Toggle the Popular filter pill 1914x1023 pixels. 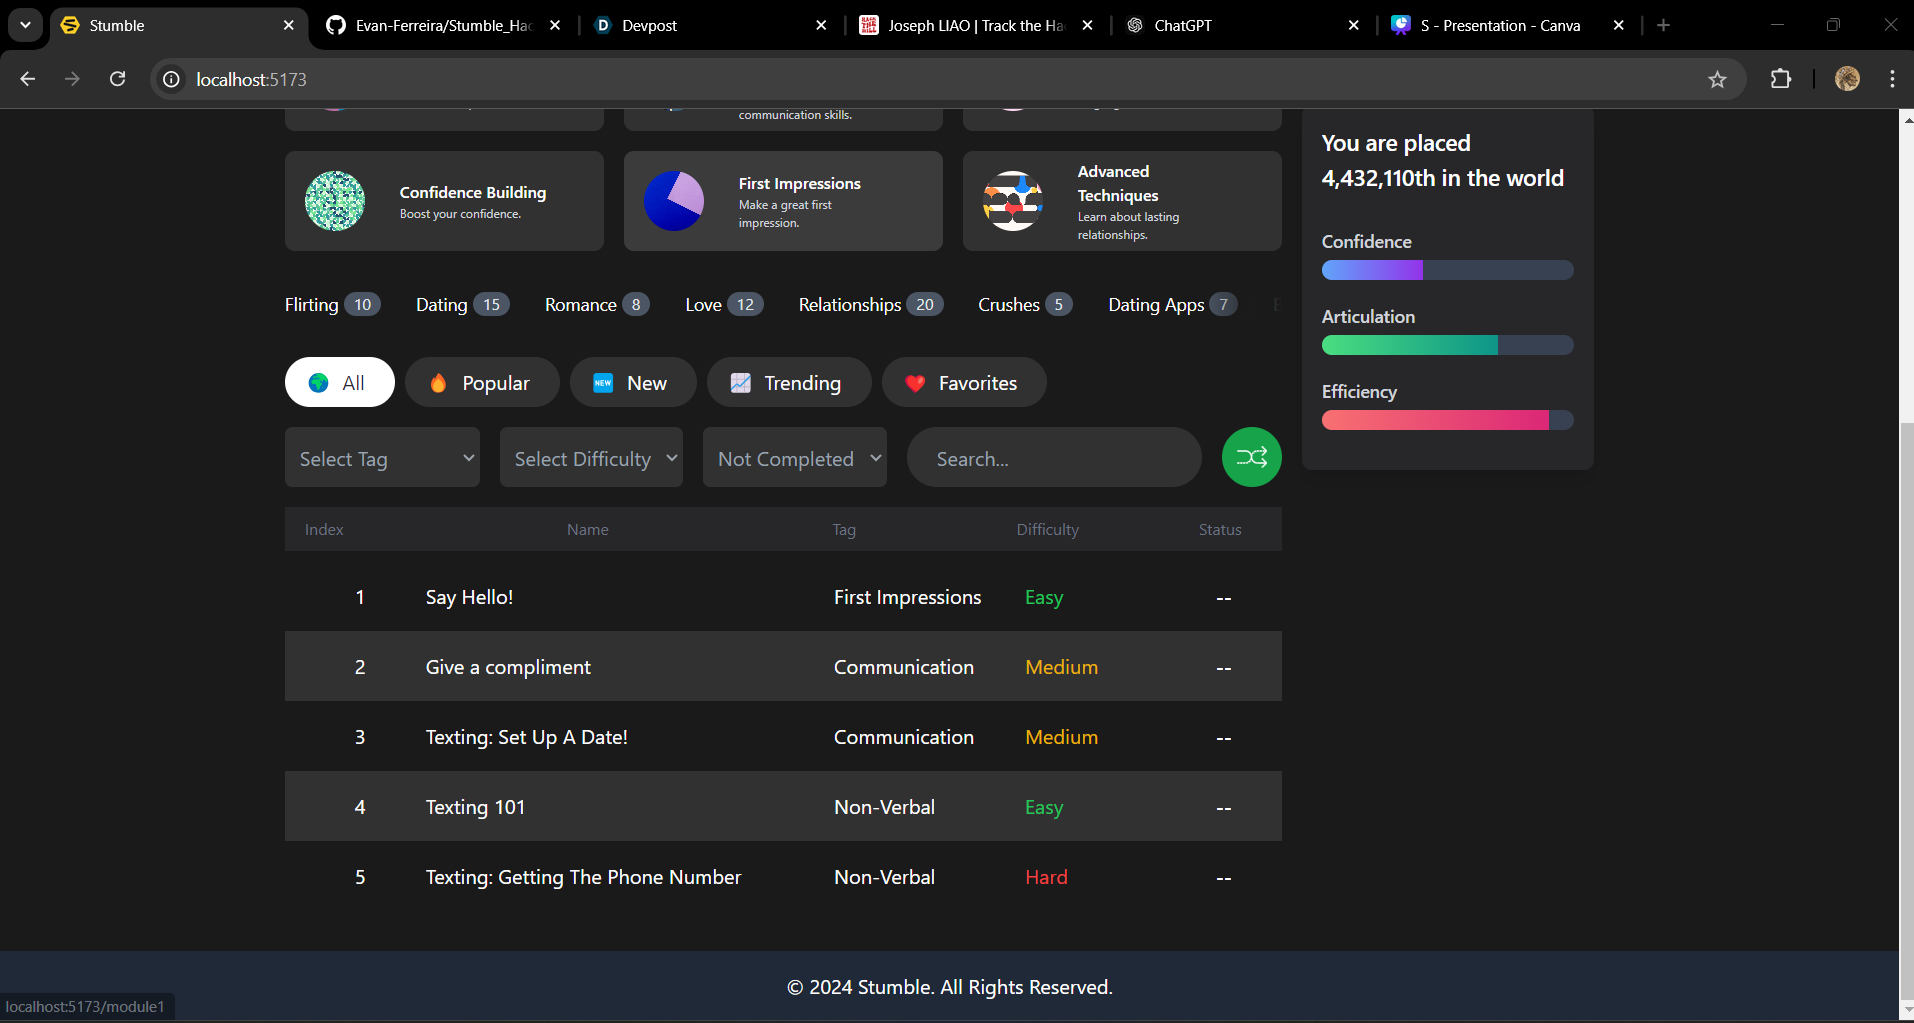(482, 382)
